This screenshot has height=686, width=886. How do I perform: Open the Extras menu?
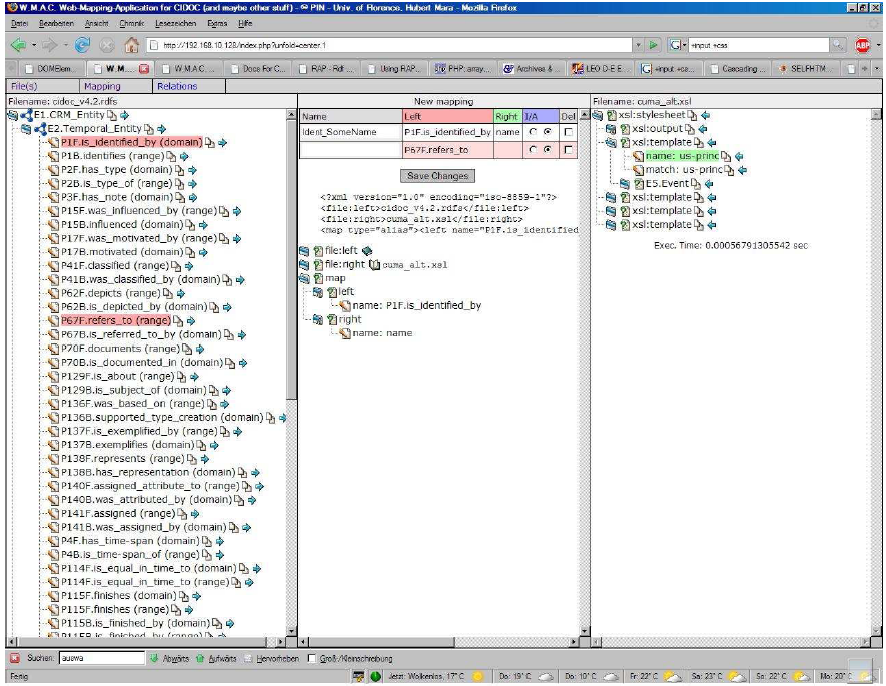click(217, 23)
